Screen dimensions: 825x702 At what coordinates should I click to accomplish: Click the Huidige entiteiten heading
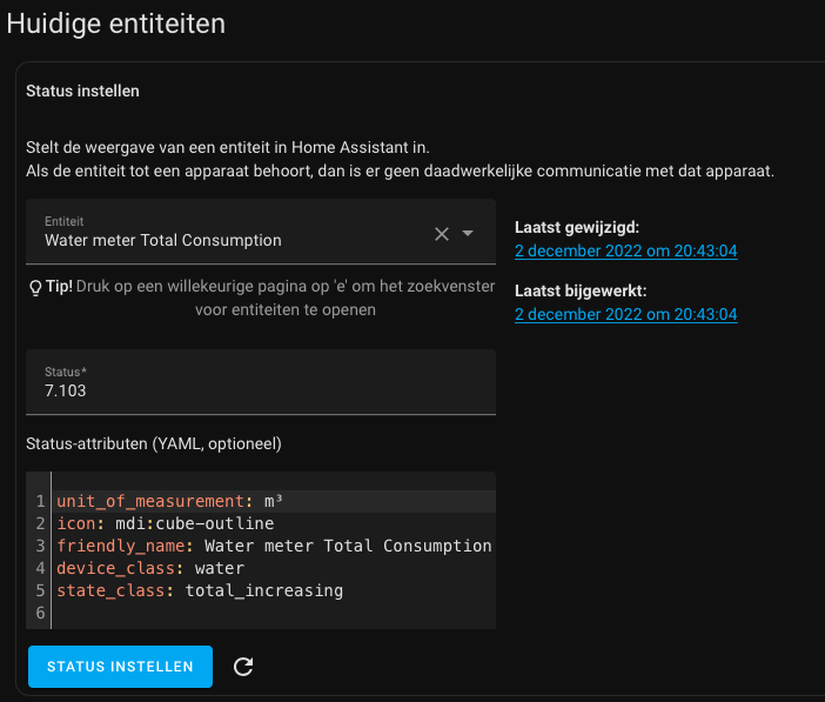pyautogui.click(x=116, y=24)
